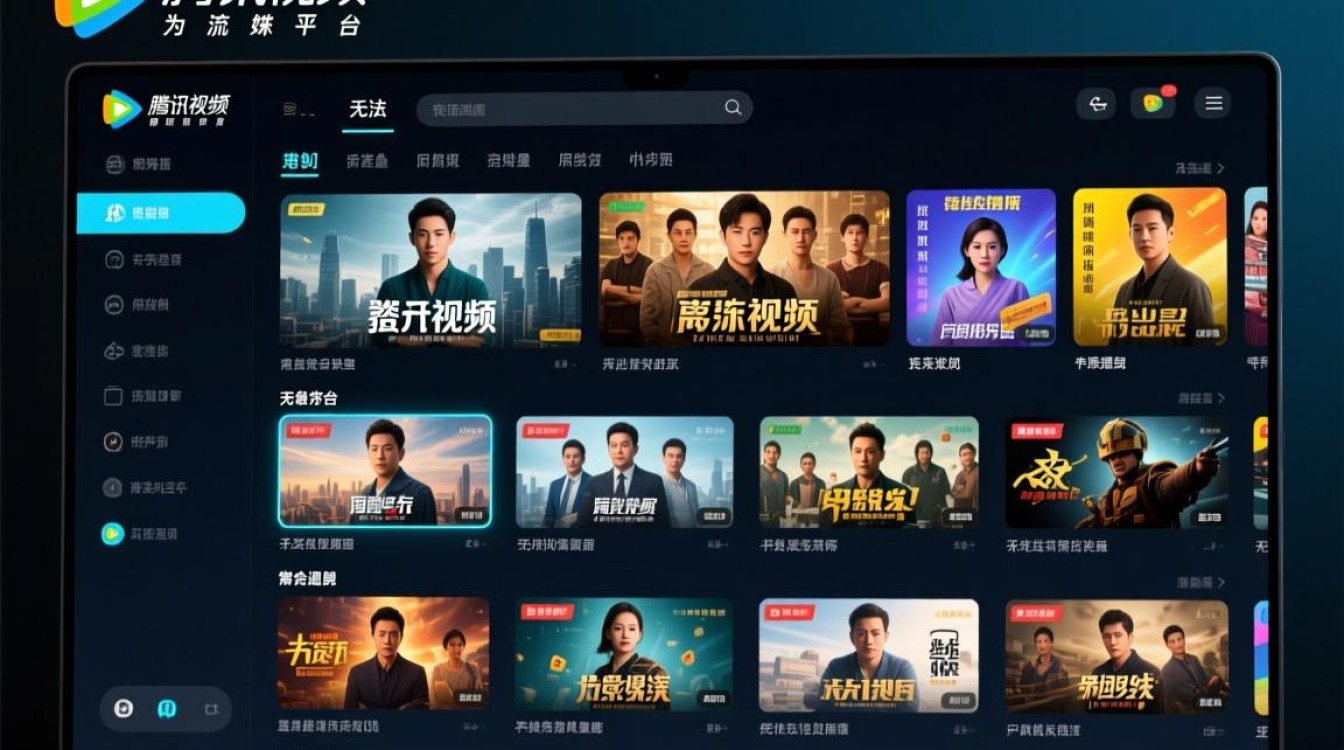Focus the search input field in the header
The height and width of the screenshot is (750, 1344).
click(x=585, y=108)
